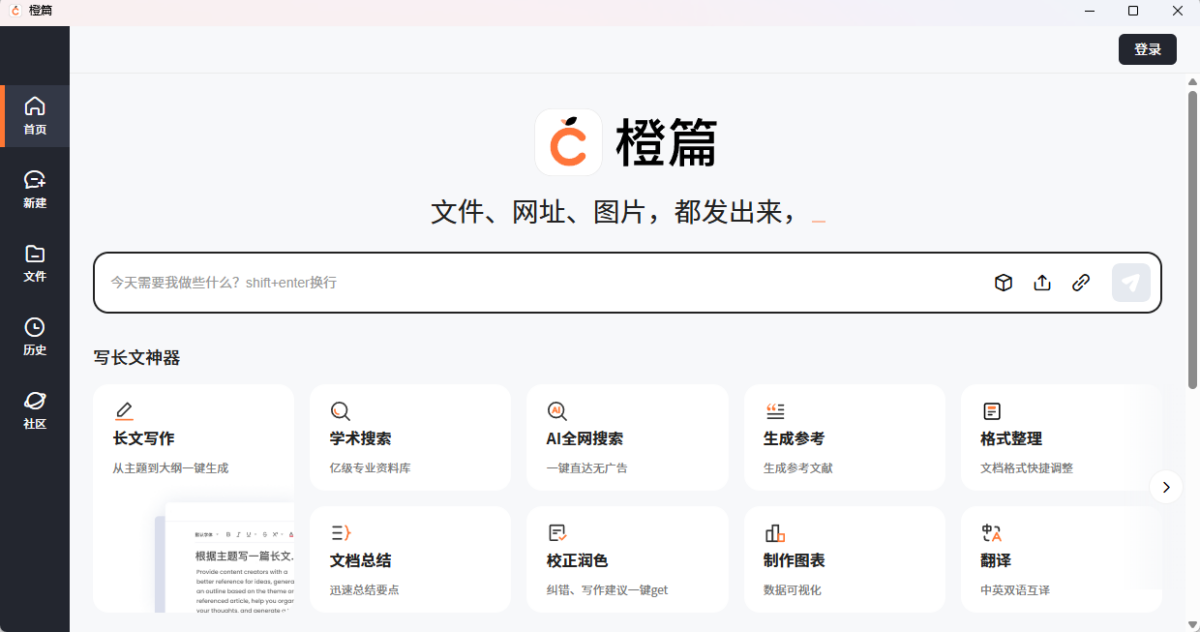Open the AI全网搜索 web search card
The width and height of the screenshot is (1200, 632).
tap(627, 437)
